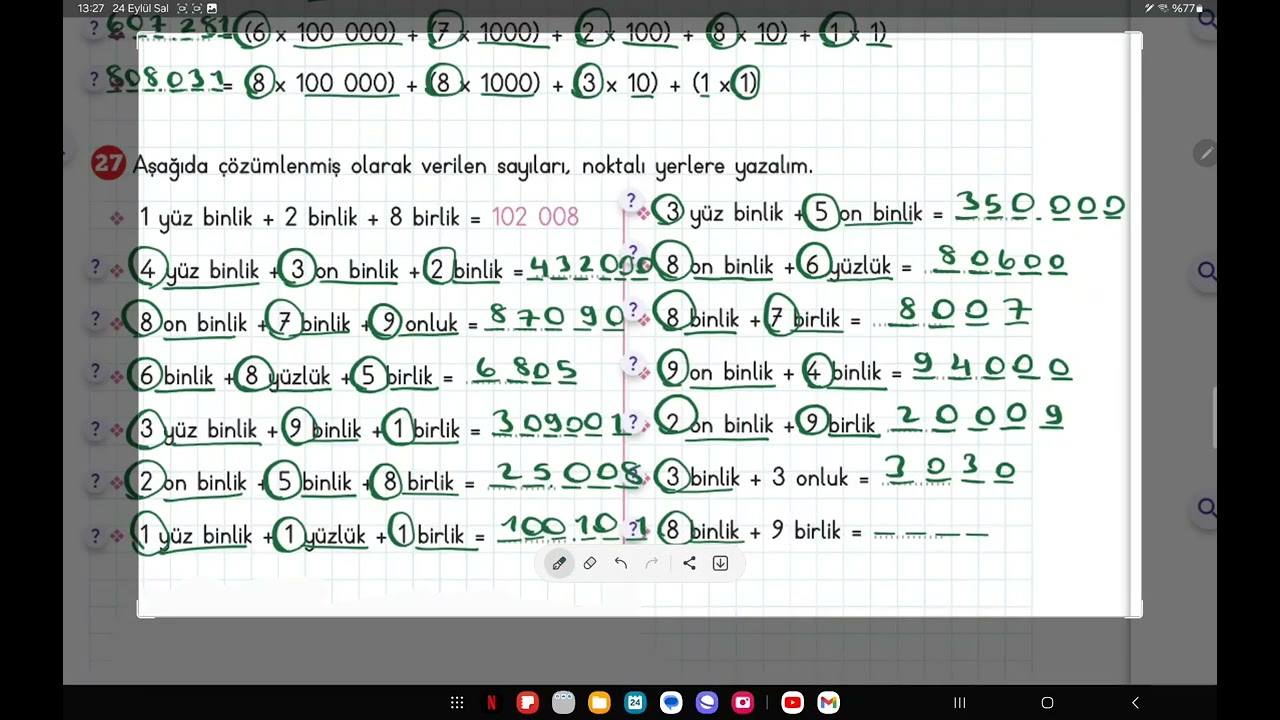This screenshot has width=1280, height=720.
Task: Click the handwritten answer 6805
Action: (526, 371)
